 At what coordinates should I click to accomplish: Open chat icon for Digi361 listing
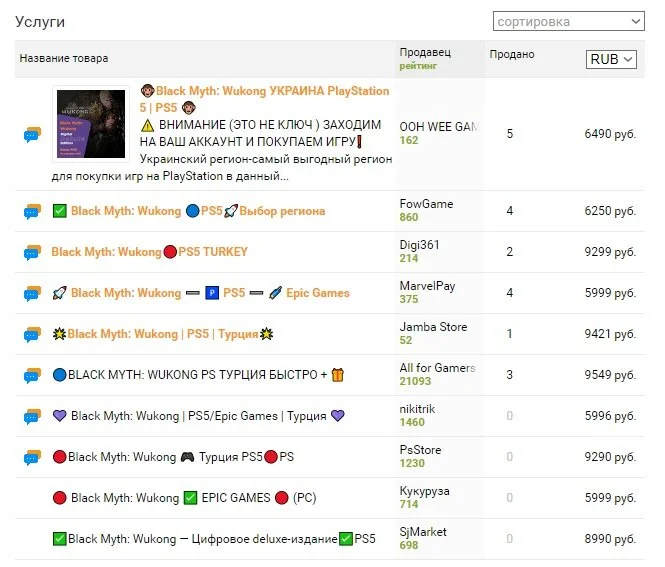[x=32, y=252]
